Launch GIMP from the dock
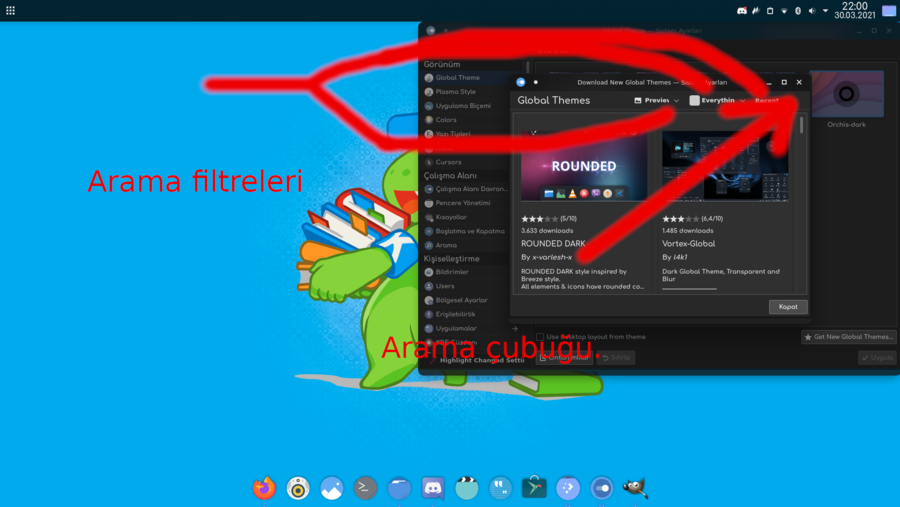Viewport: 900px width, 507px height. tap(635, 488)
